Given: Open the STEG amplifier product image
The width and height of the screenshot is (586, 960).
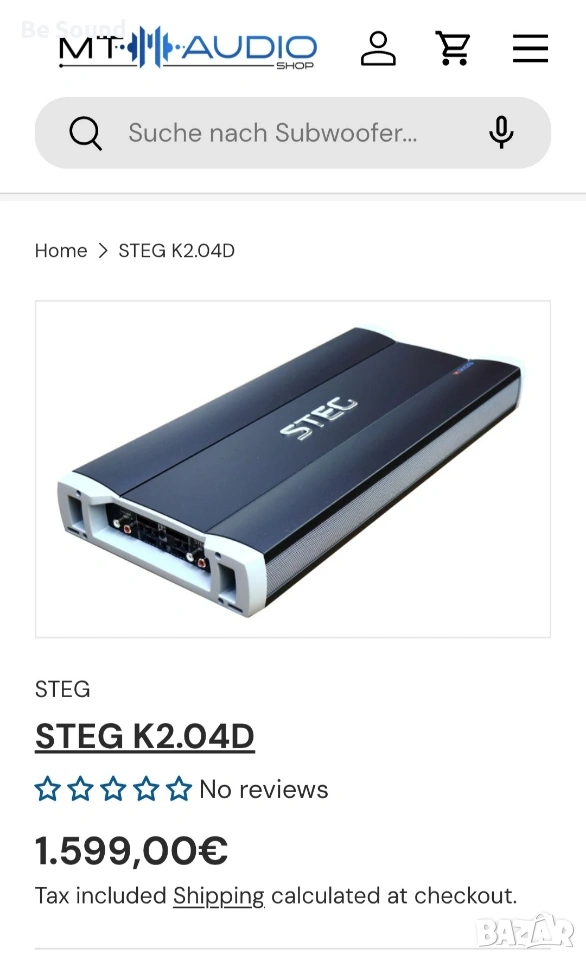Looking at the screenshot, I should (x=293, y=469).
